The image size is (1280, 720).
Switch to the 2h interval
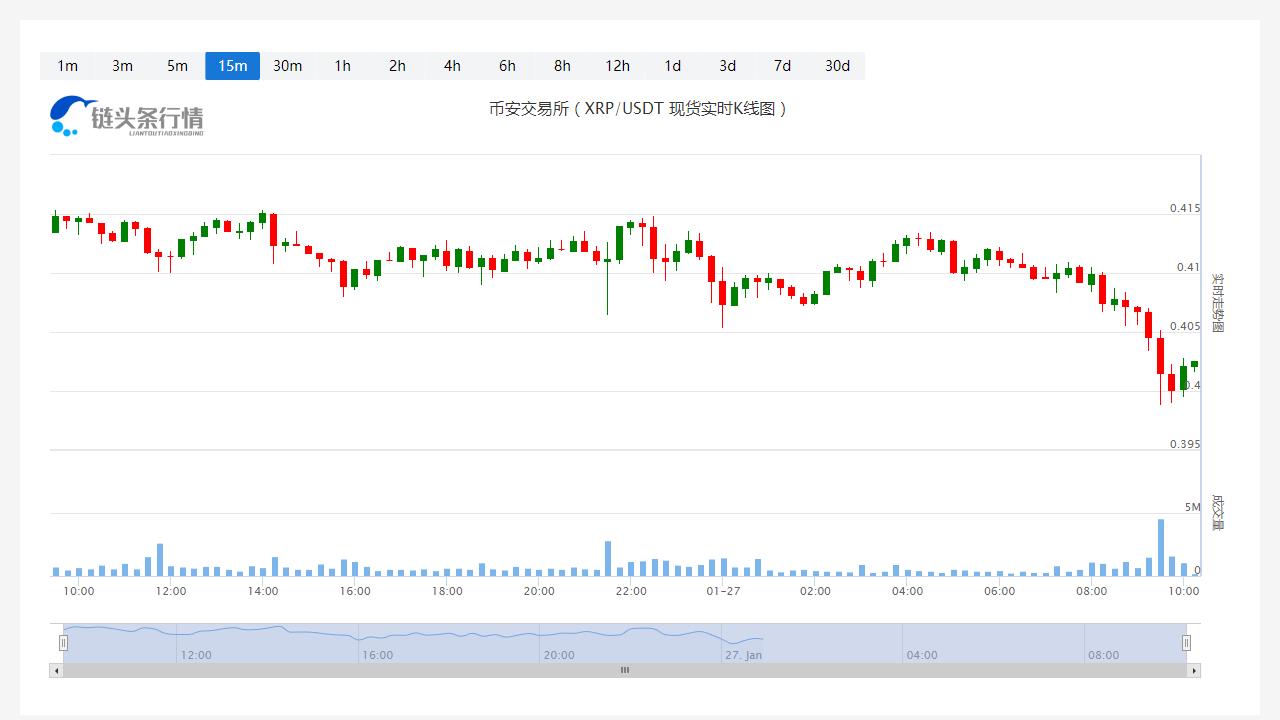point(397,66)
